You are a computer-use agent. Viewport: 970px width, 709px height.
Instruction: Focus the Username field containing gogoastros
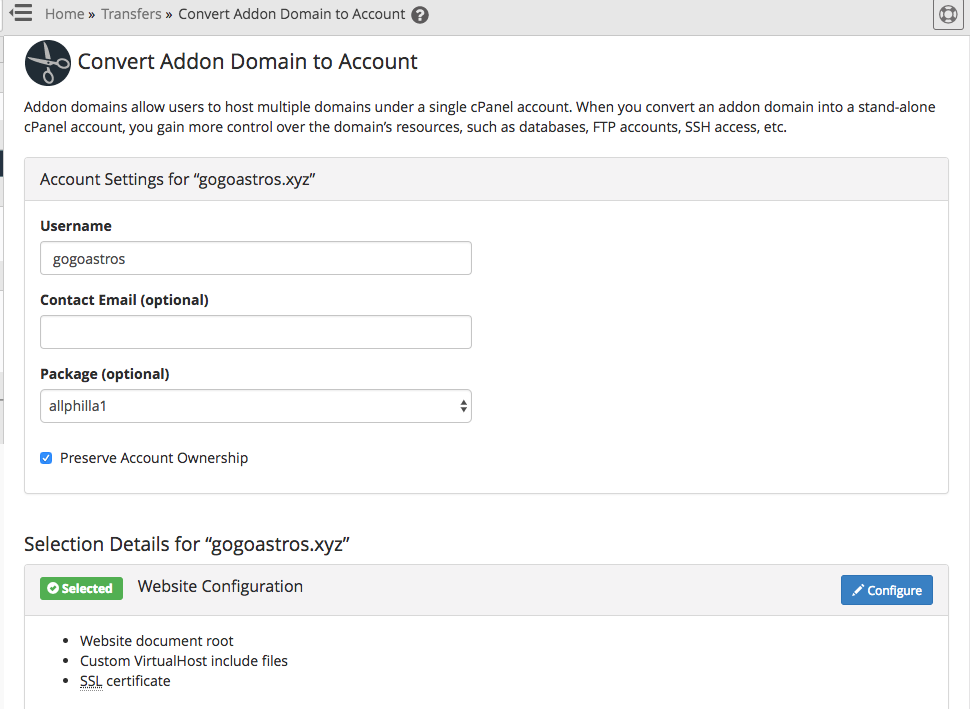[256, 258]
